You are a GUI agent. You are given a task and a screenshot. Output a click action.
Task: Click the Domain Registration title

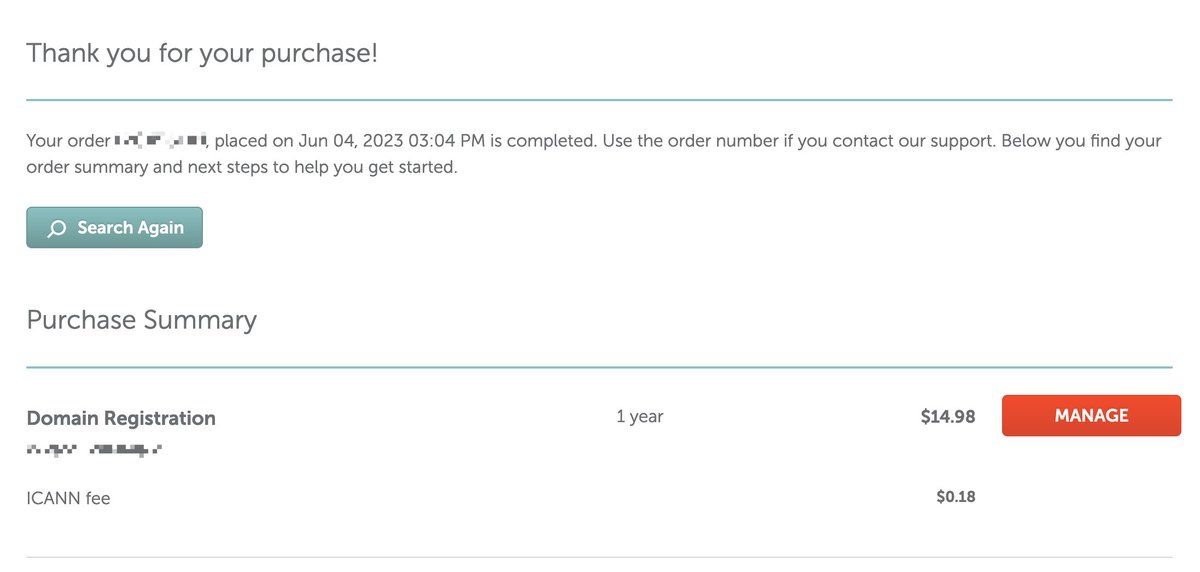click(x=121, y=418)
